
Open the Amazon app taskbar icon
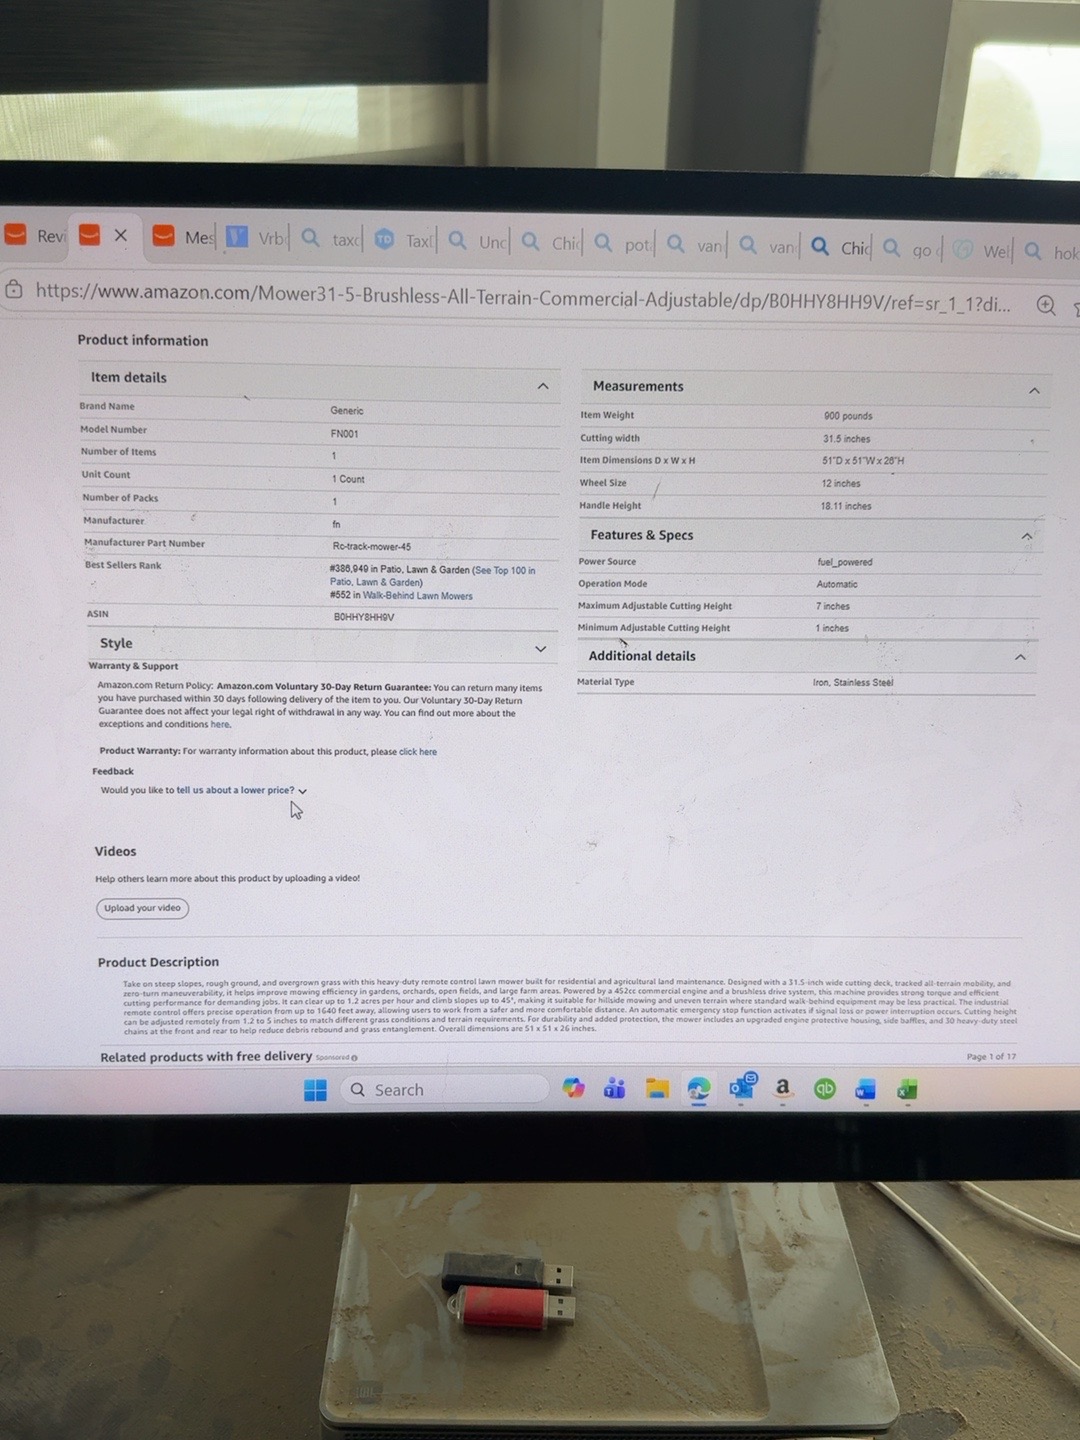click(x=783, y=1088)
